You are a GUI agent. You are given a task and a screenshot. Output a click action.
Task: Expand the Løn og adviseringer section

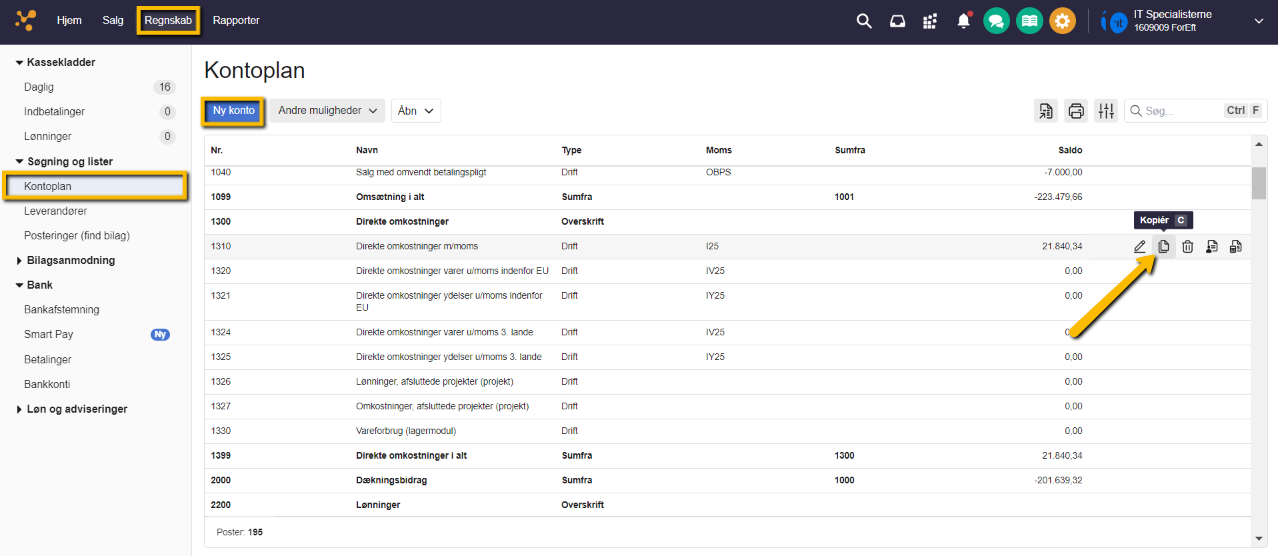click(76, 409)
